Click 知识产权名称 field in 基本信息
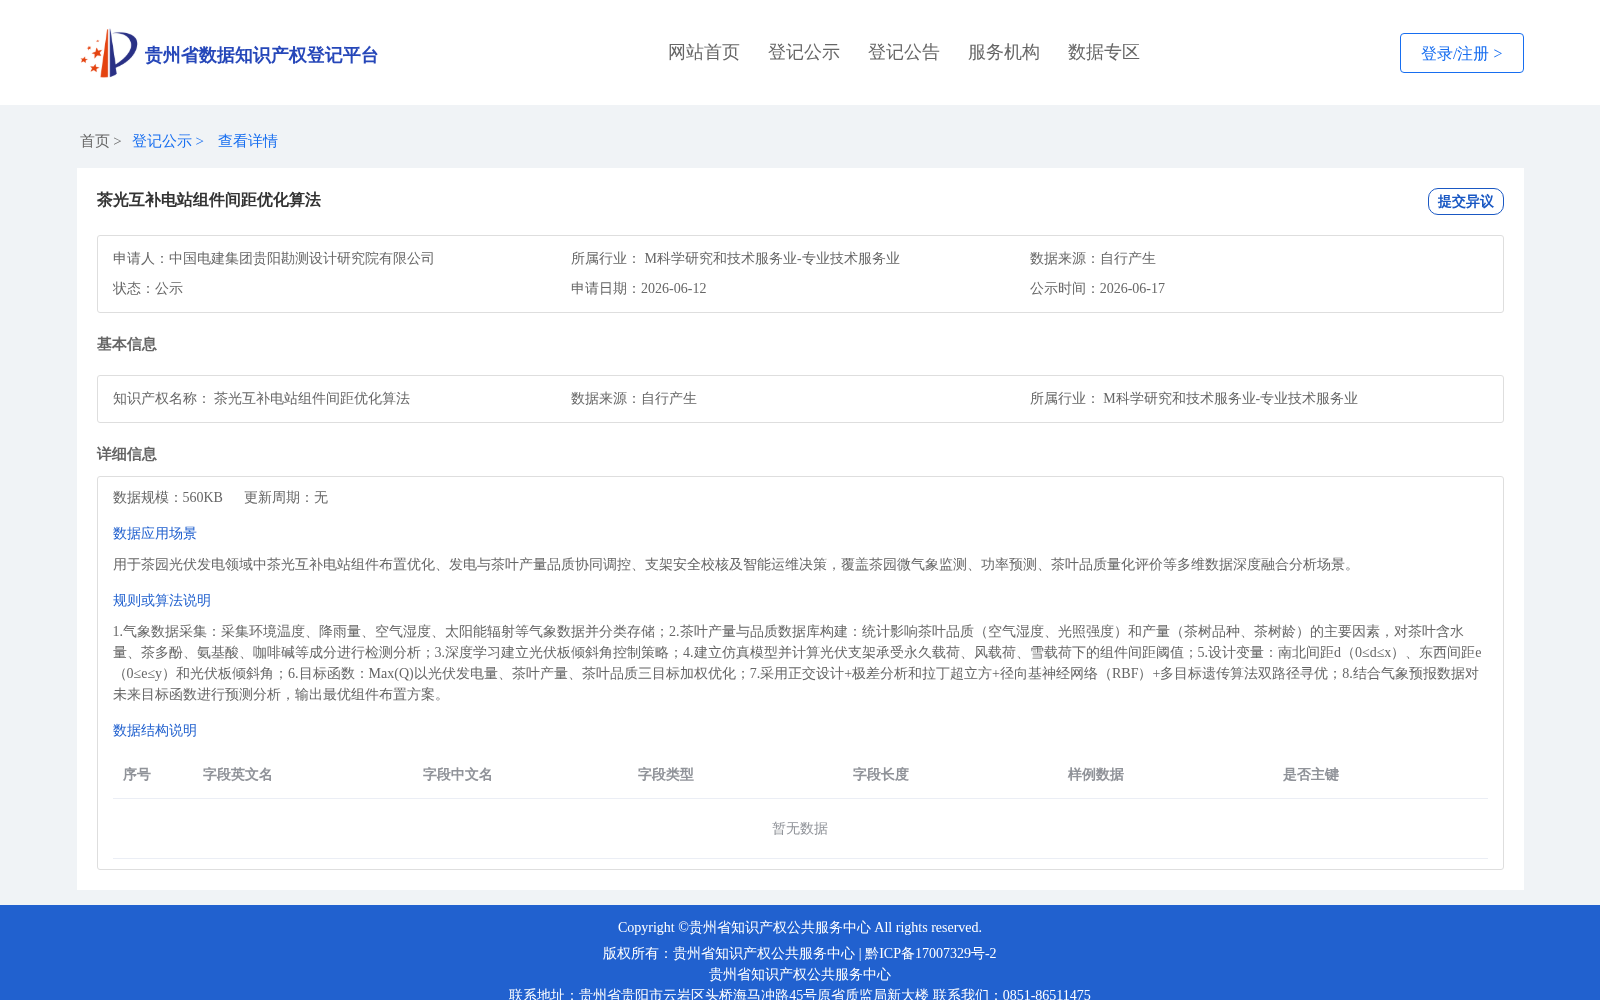 pos(261,398)
